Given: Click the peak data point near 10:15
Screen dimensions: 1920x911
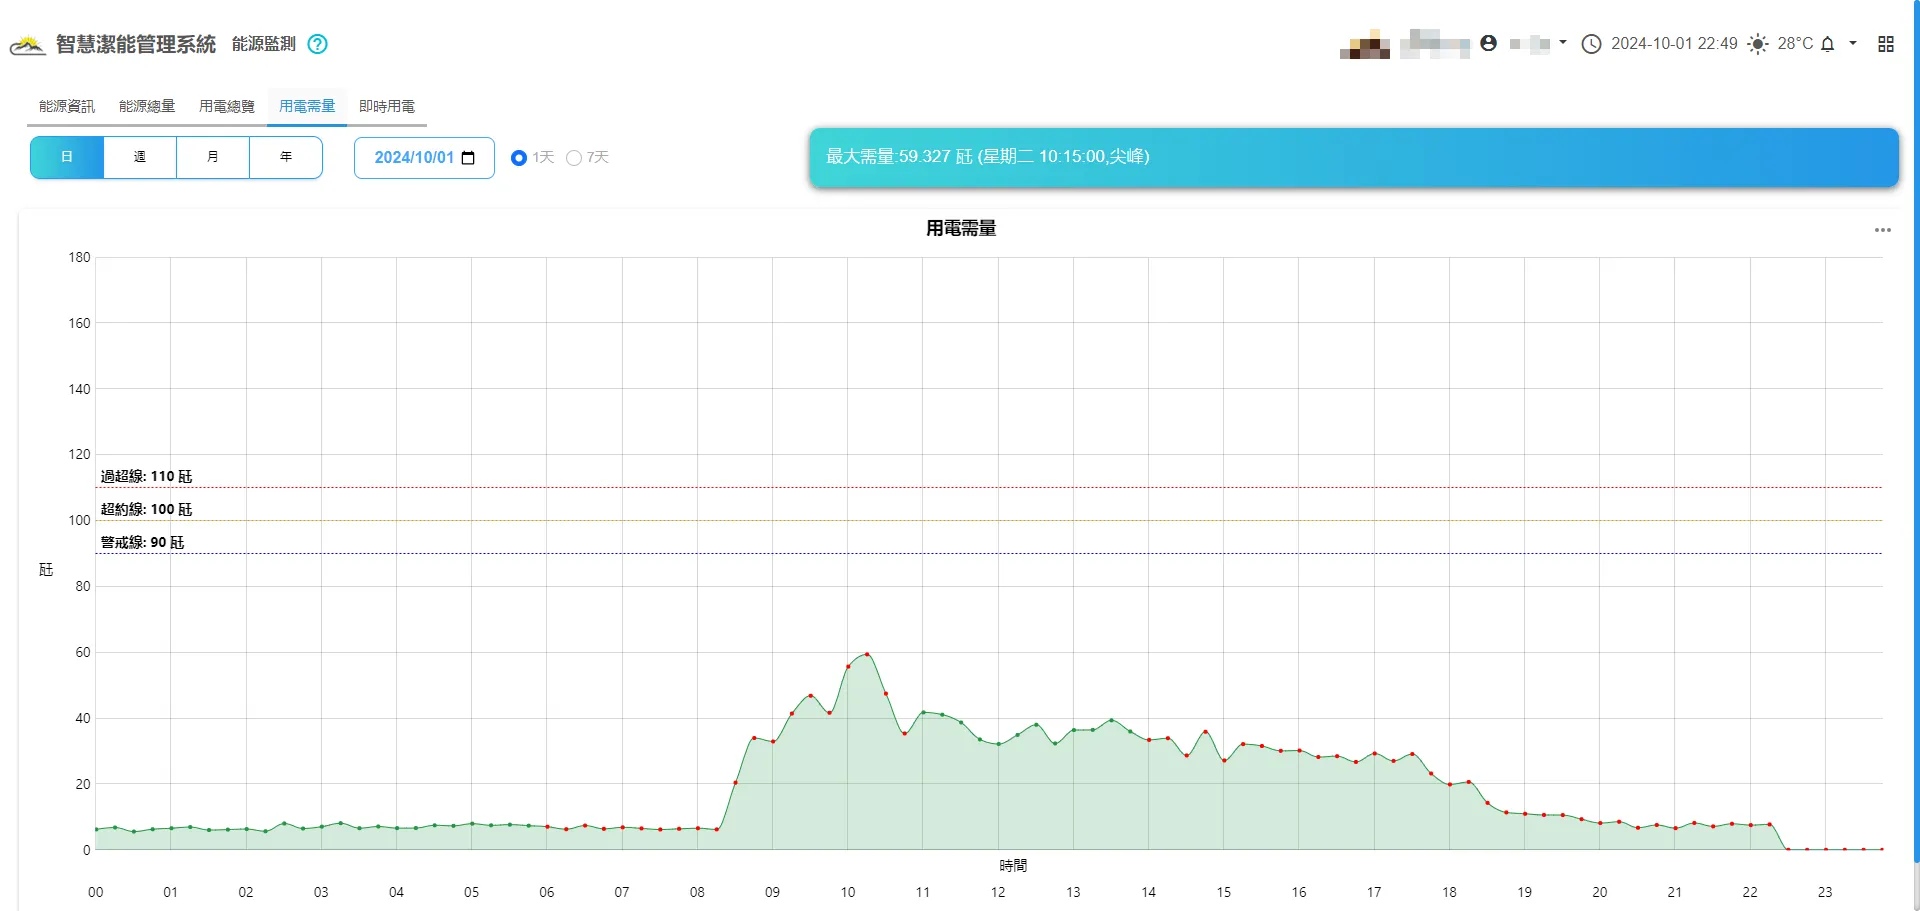Looking at the screenshot, I should (x=866, y=654).
